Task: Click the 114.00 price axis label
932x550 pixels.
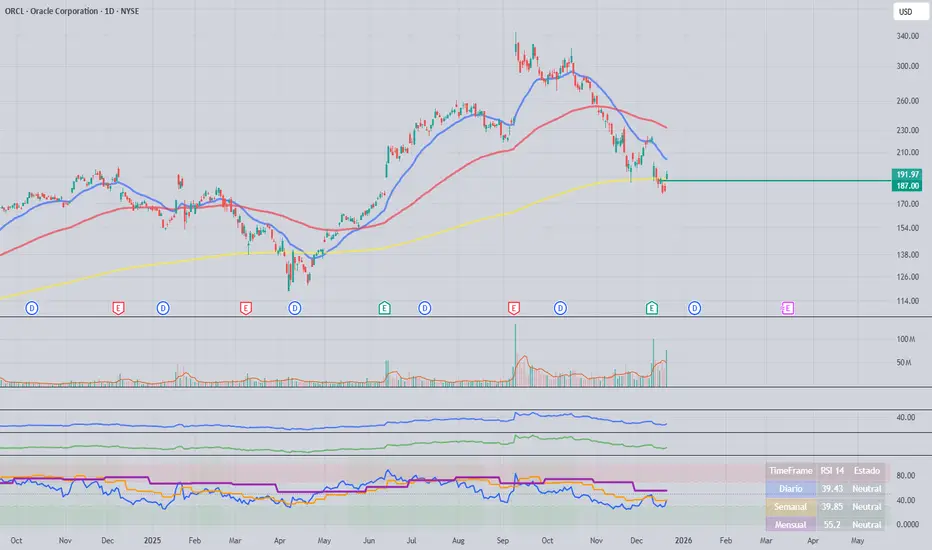Action: coord(908,301)
